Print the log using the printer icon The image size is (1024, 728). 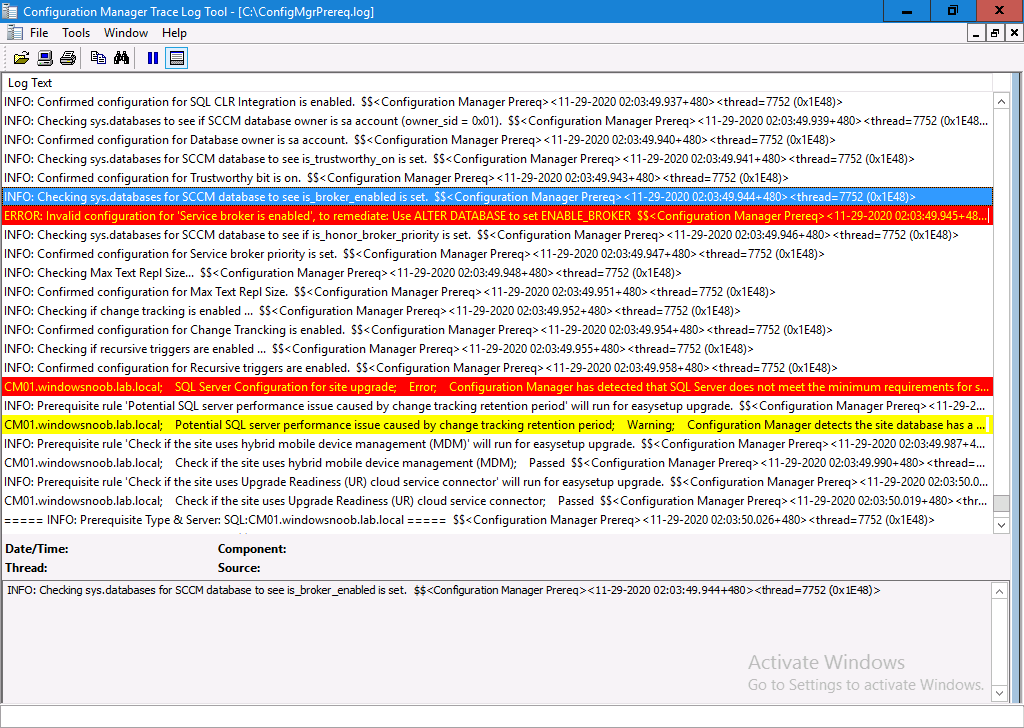tap(68, 58)
